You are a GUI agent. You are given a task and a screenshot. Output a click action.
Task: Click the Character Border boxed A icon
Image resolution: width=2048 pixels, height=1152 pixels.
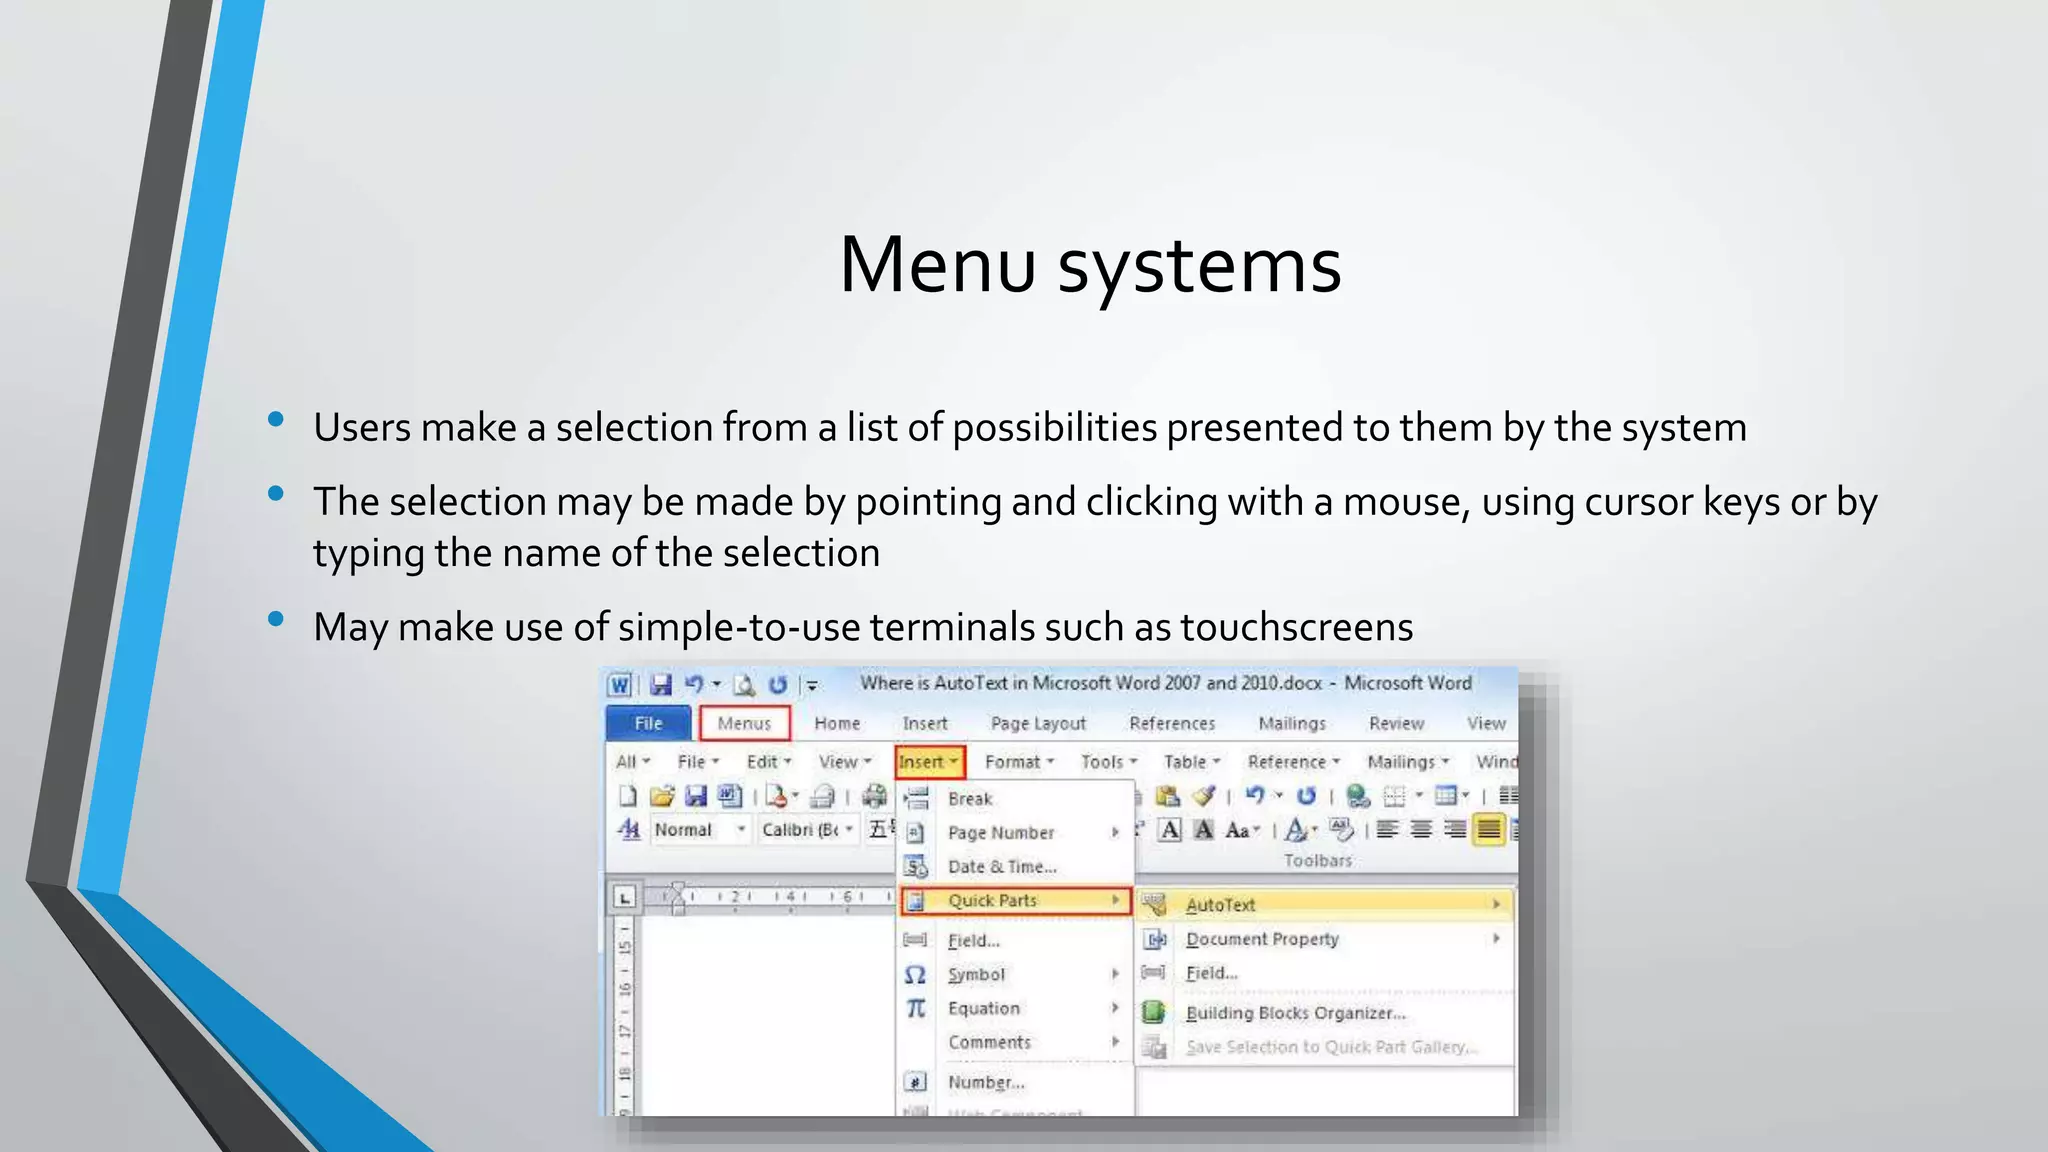pos(1170,830)
